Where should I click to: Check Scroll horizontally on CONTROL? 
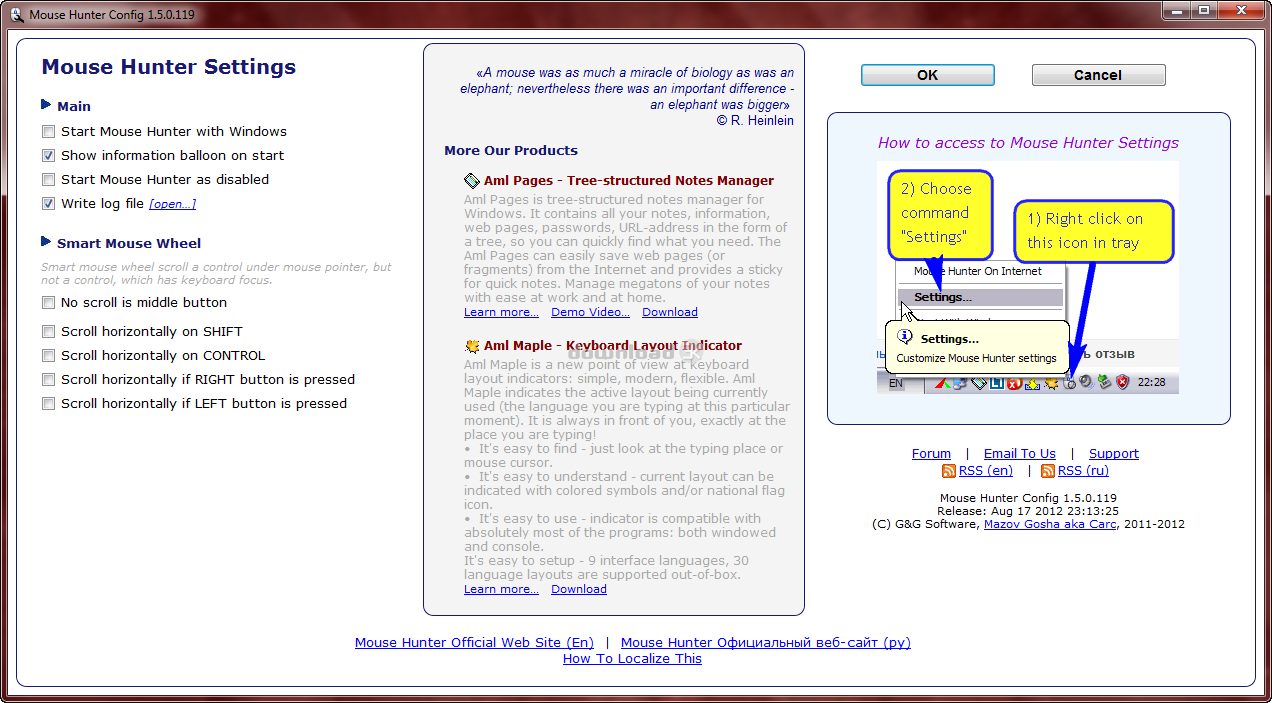click(48, 356)
